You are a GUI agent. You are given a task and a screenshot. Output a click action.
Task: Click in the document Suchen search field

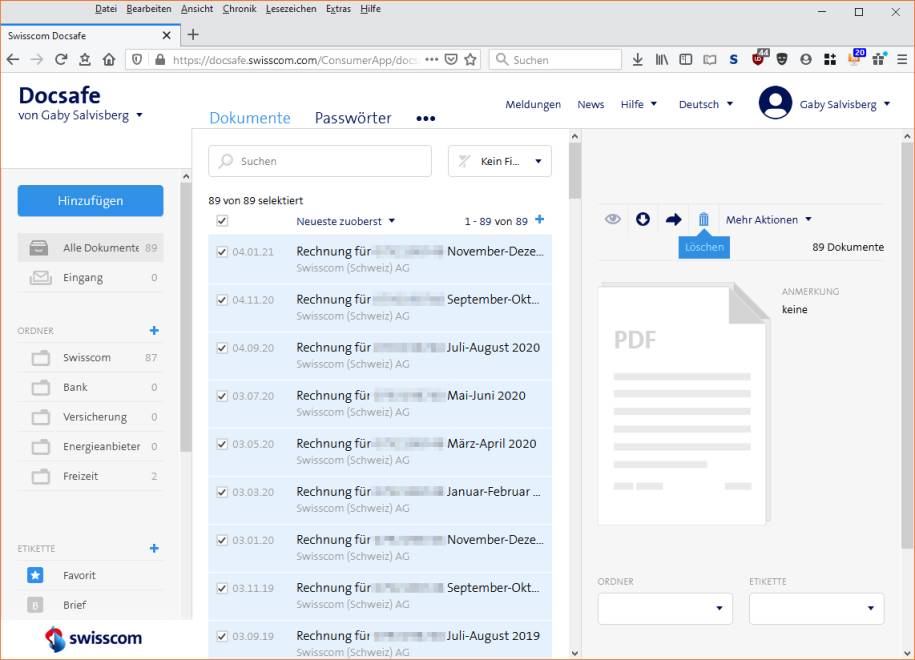point(320,161)
